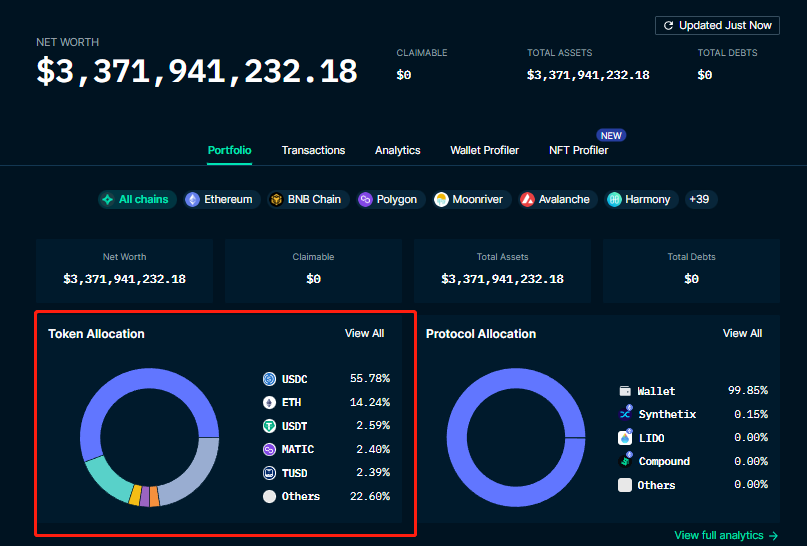Filter portfolio by BNB Chain label

click(314, 200)
